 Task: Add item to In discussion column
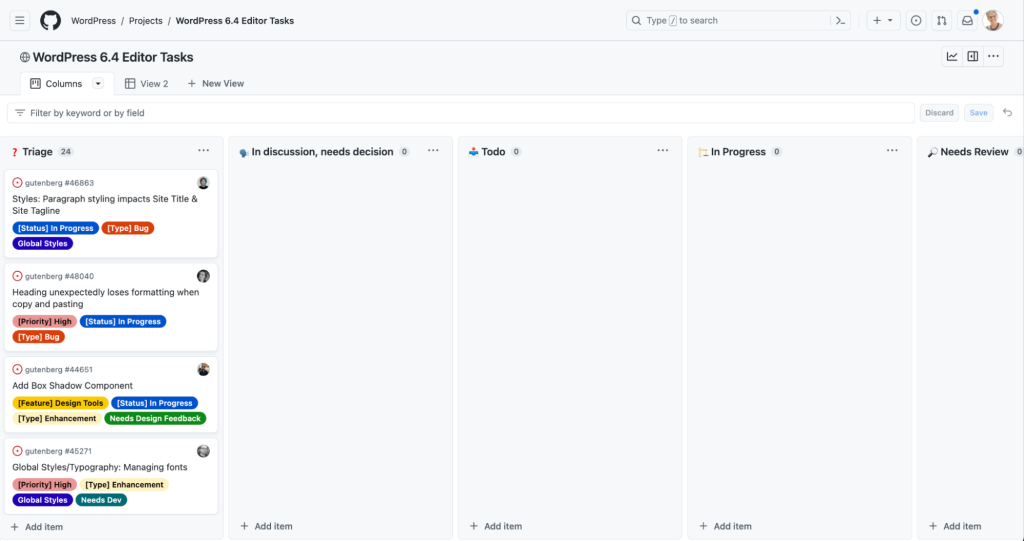click(266, 526)
